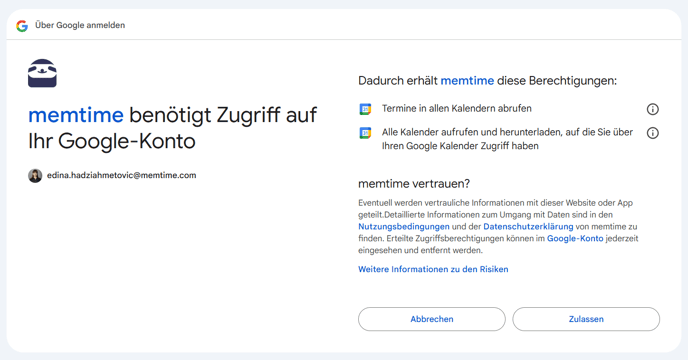Open the Google-Konto link

tap(575, 238)
